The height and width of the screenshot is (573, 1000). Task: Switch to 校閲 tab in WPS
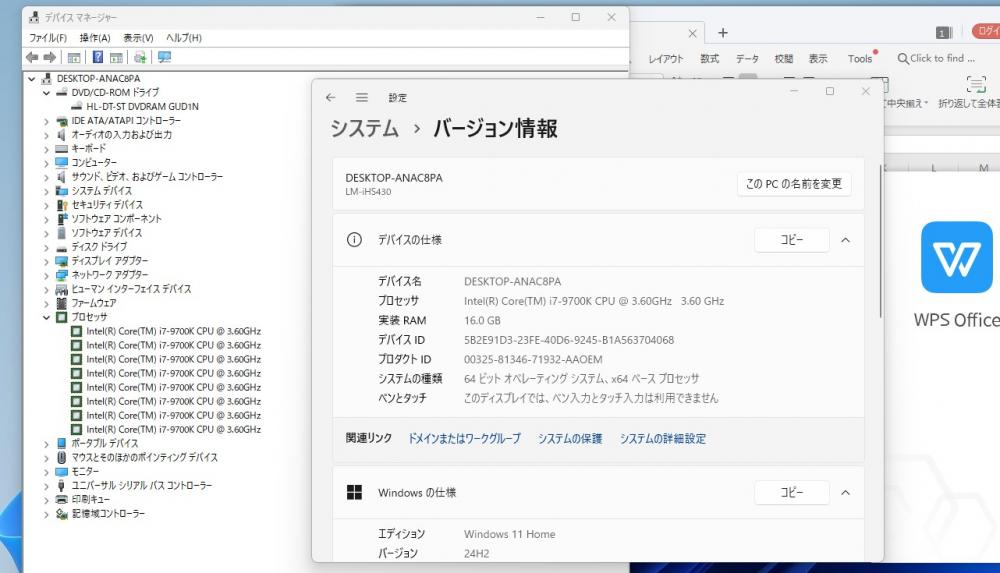(x=784, y=59)
